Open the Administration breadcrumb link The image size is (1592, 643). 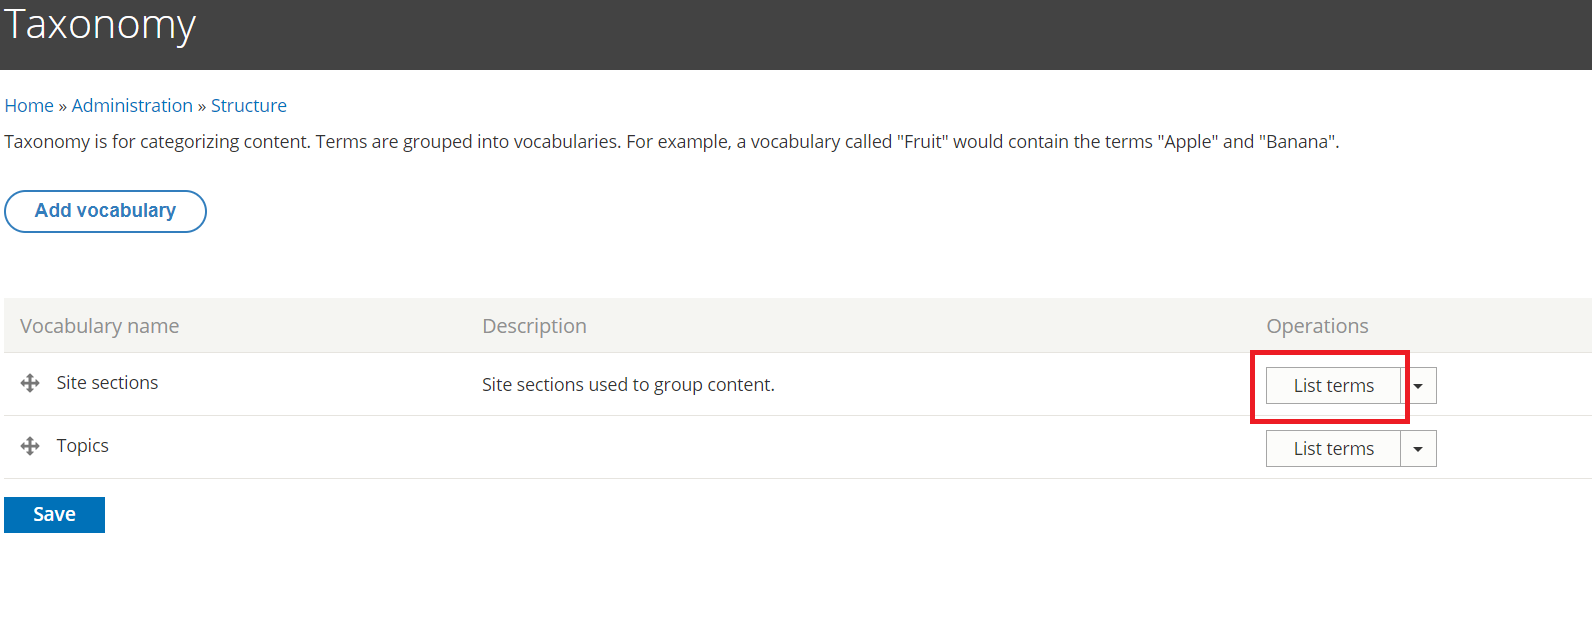(132, 106)
